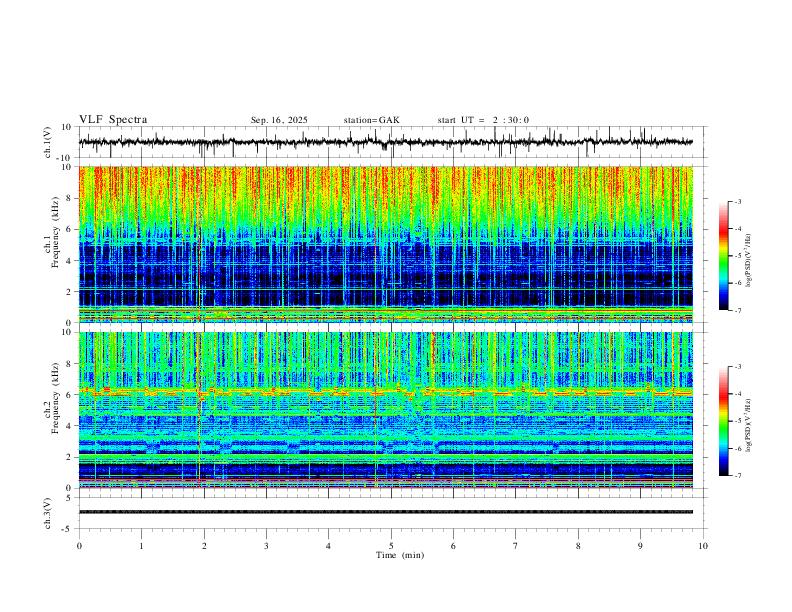Click time axis tick label "10"
Image resolution: width=792 pixels, height=612 pixels.
click(x=703, y=546)
